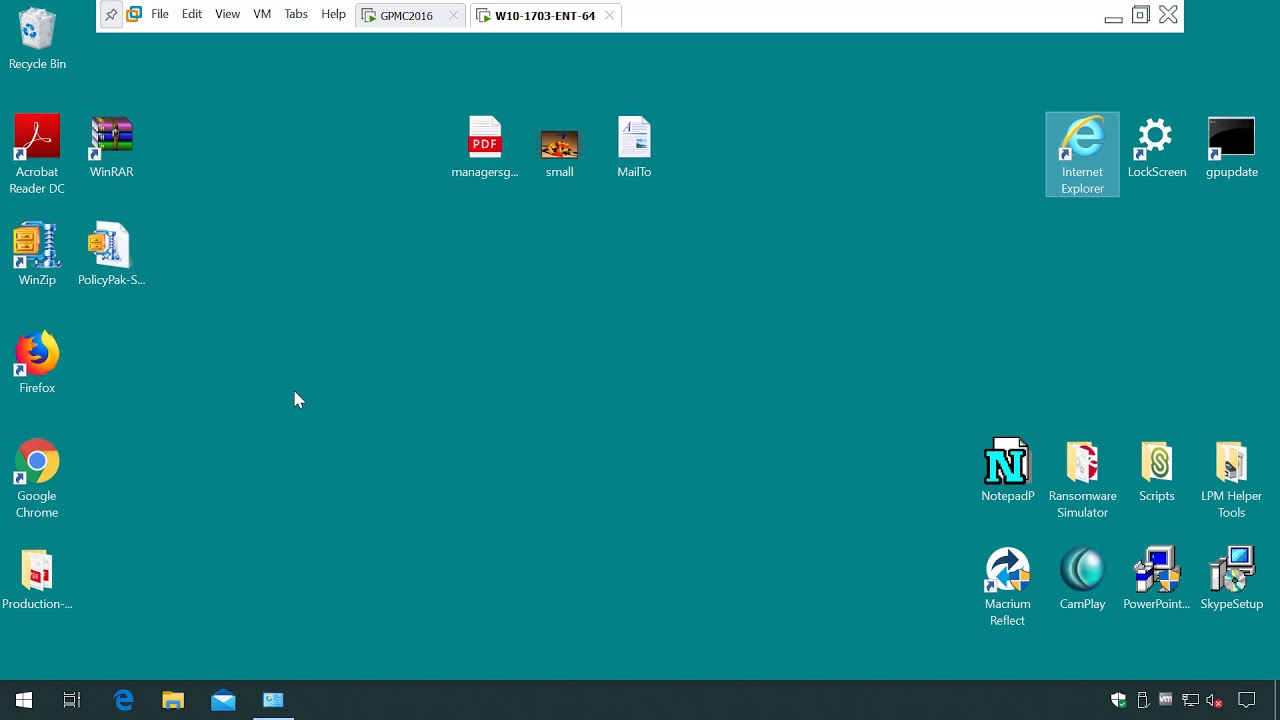The image size is (1280, 720).
Task: Select the LPM Helper Tools folder
Action: point(1231,479)
